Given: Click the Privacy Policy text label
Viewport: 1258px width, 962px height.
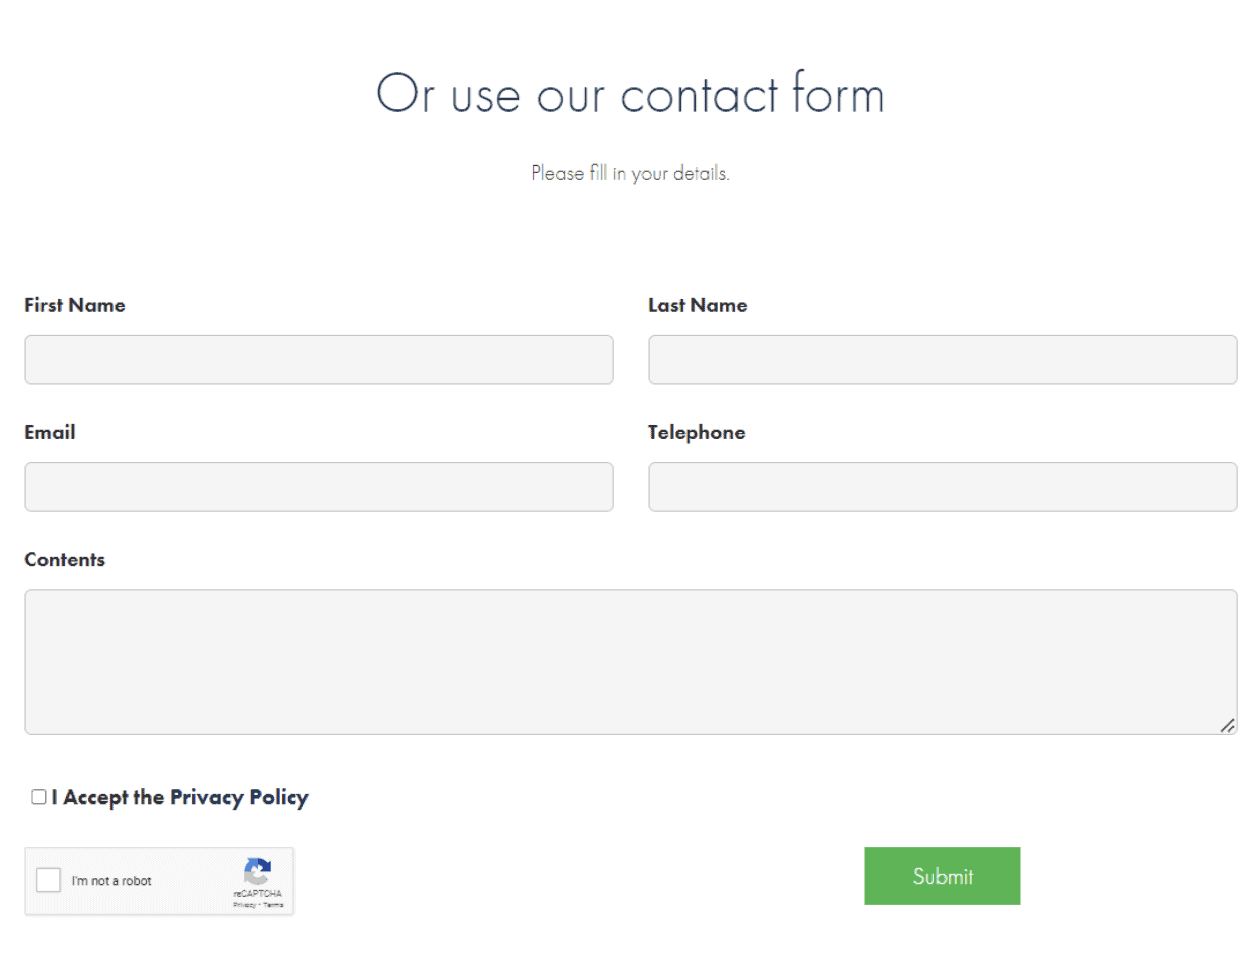Looking at the screenshot, I should point(239,797).
